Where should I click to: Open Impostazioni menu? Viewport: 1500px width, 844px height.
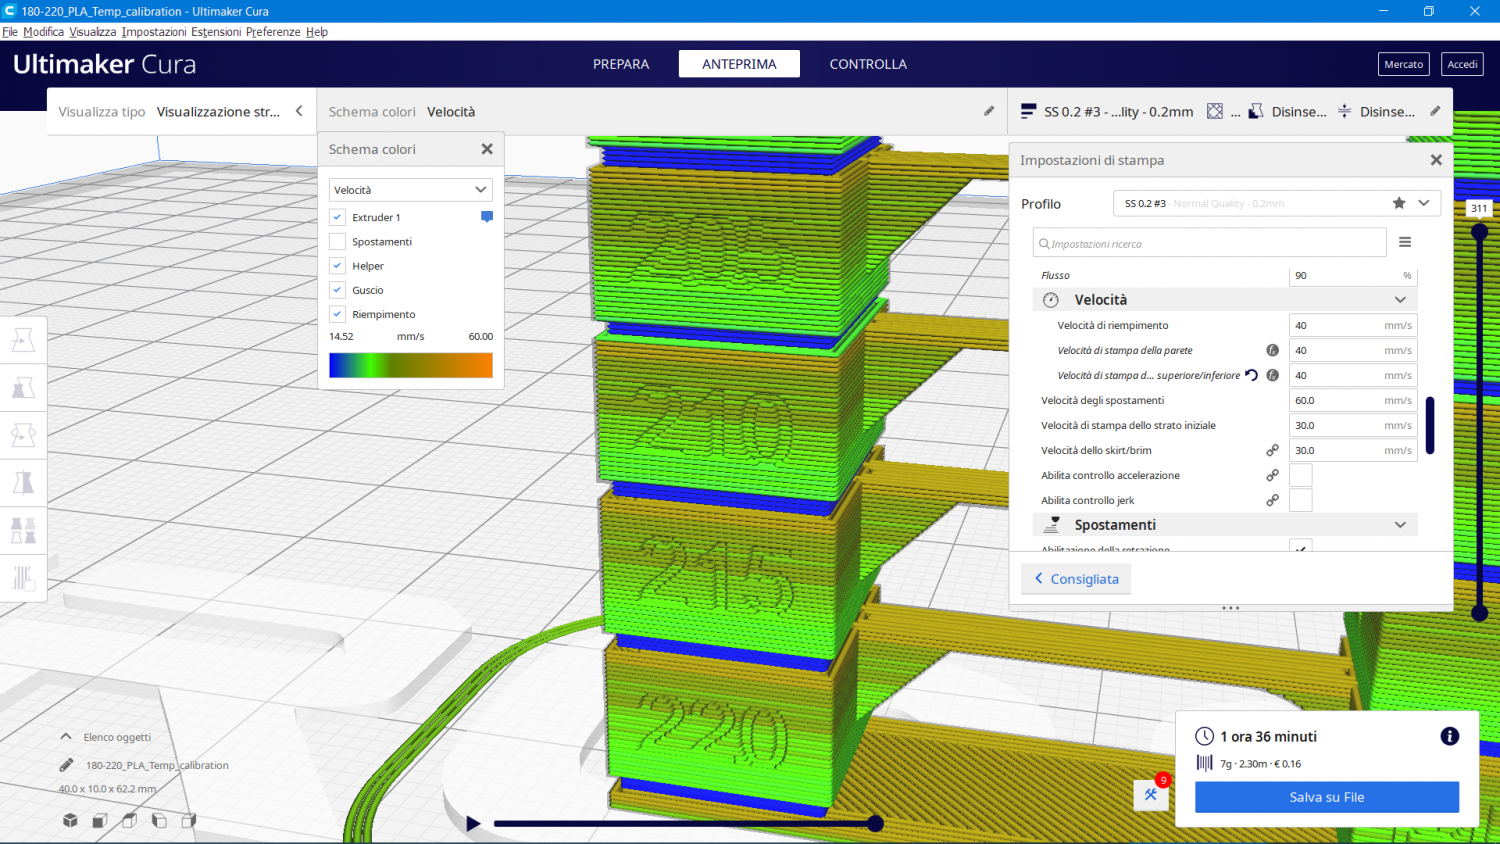(154, 32)
